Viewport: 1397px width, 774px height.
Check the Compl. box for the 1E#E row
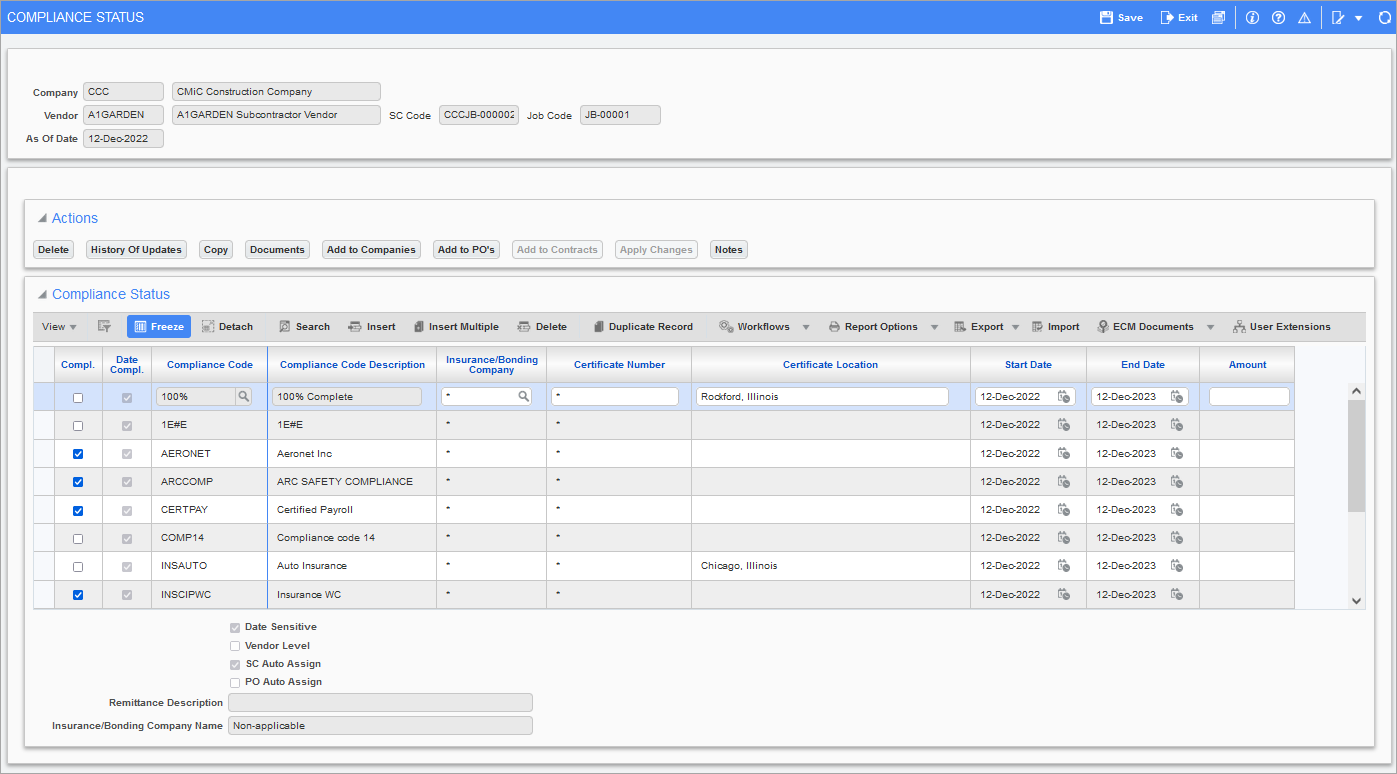tap(78, 426)
